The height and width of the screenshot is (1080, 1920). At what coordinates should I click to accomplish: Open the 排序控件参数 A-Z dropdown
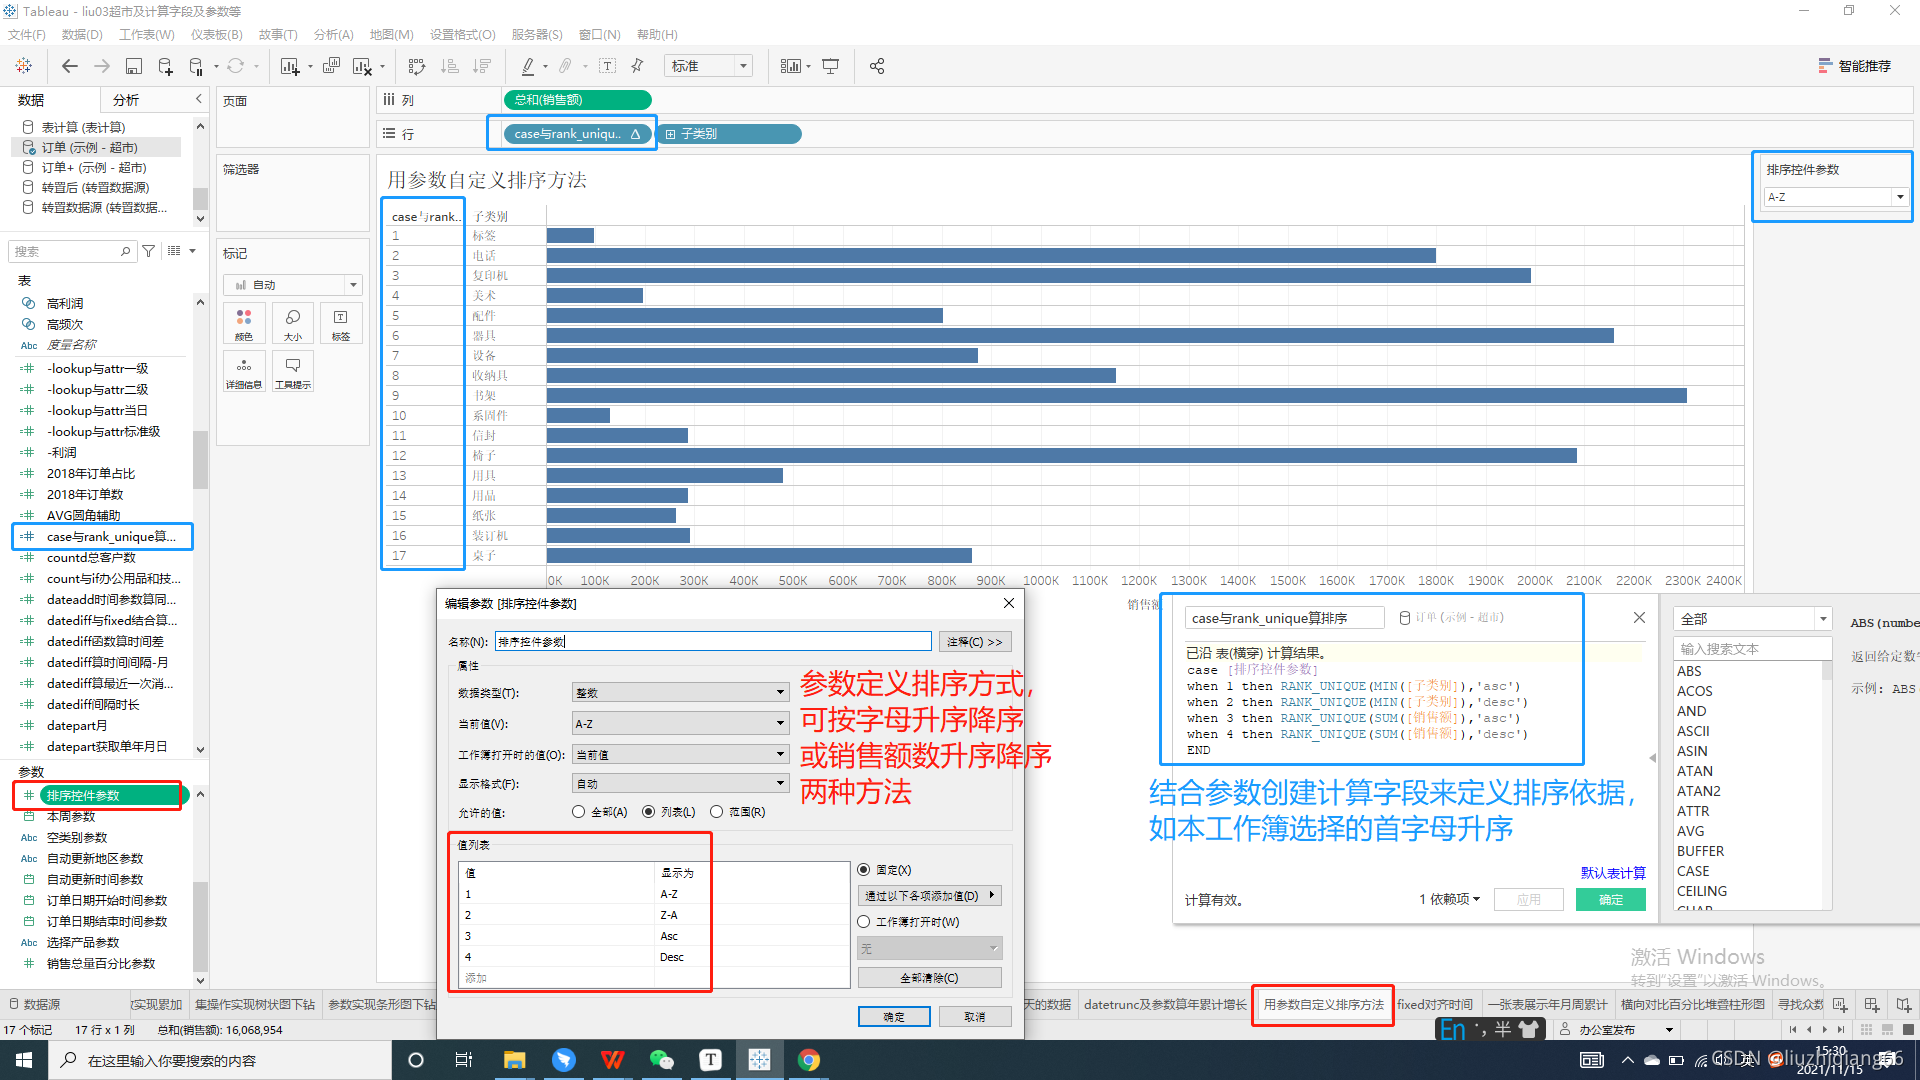1836,197
